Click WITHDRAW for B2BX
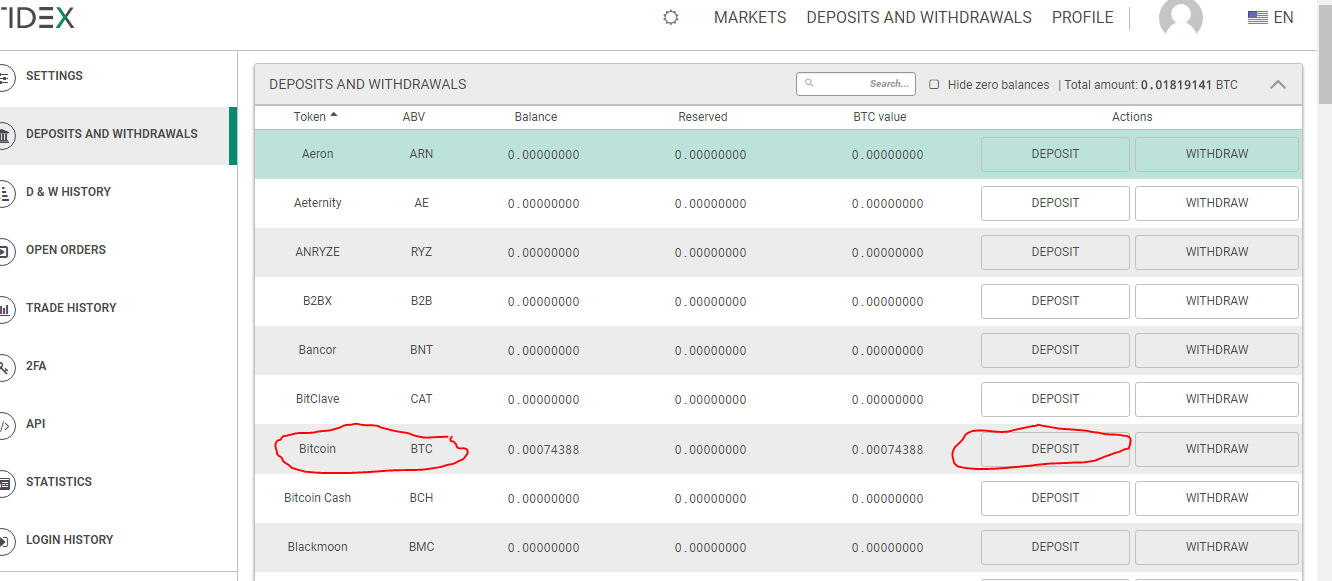 coord(1217,301)
